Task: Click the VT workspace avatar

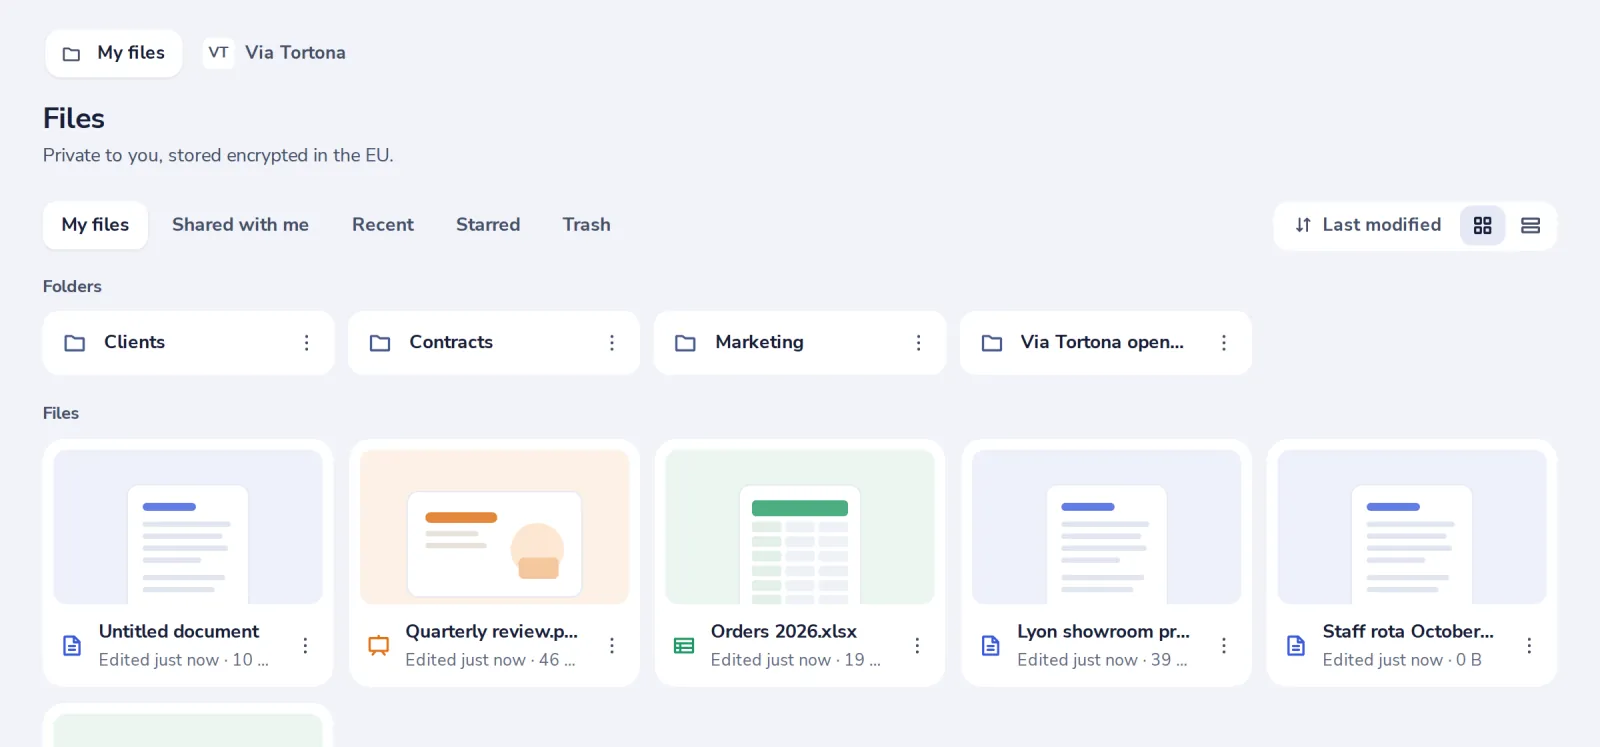Action: pyautogui.click(x=218, y=53)
